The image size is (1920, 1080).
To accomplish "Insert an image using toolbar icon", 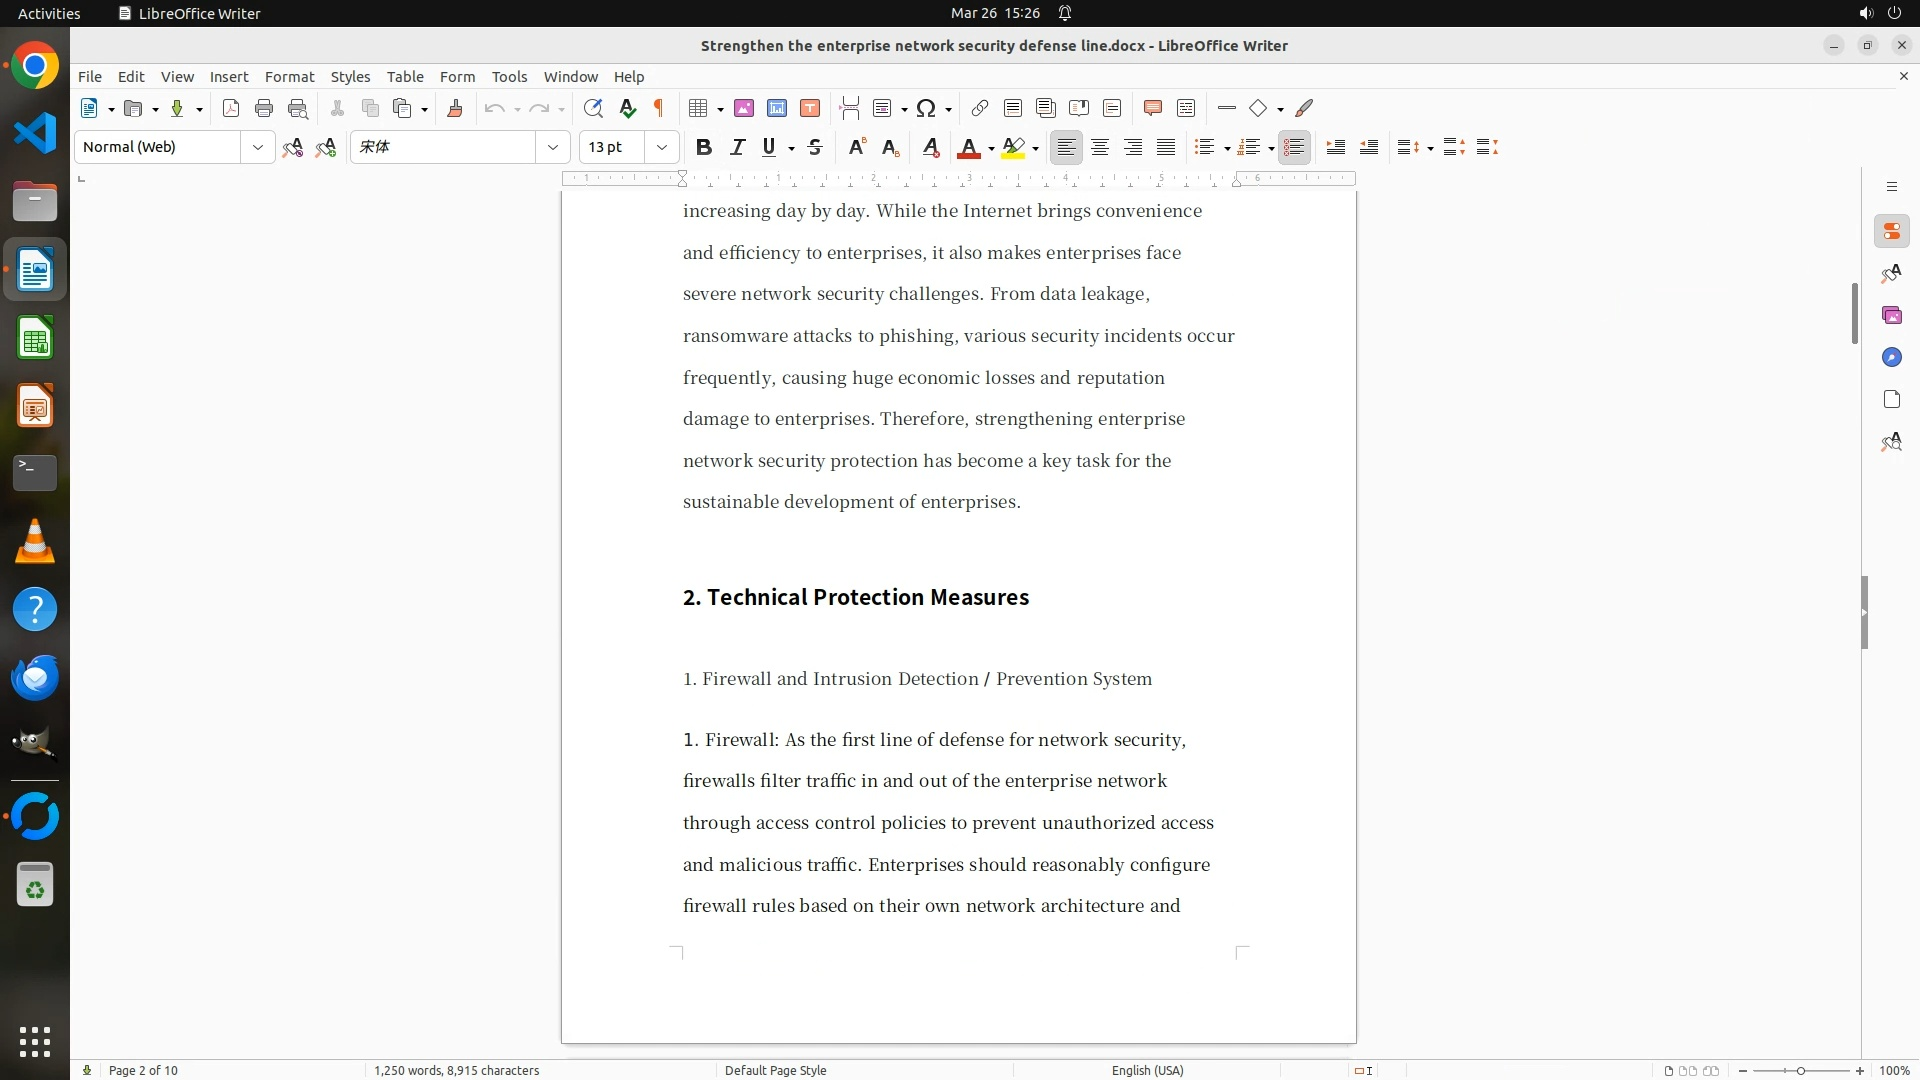I will point(744,109).
